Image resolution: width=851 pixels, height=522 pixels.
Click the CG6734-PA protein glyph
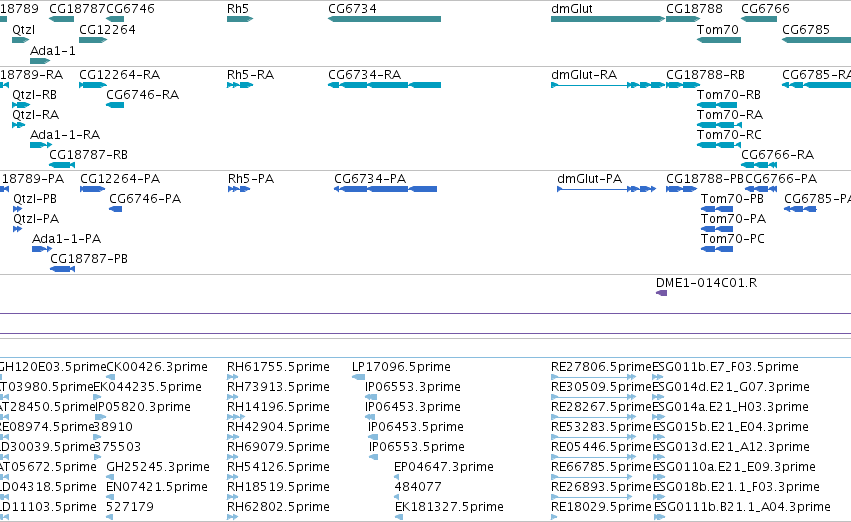tap(385, 189)
